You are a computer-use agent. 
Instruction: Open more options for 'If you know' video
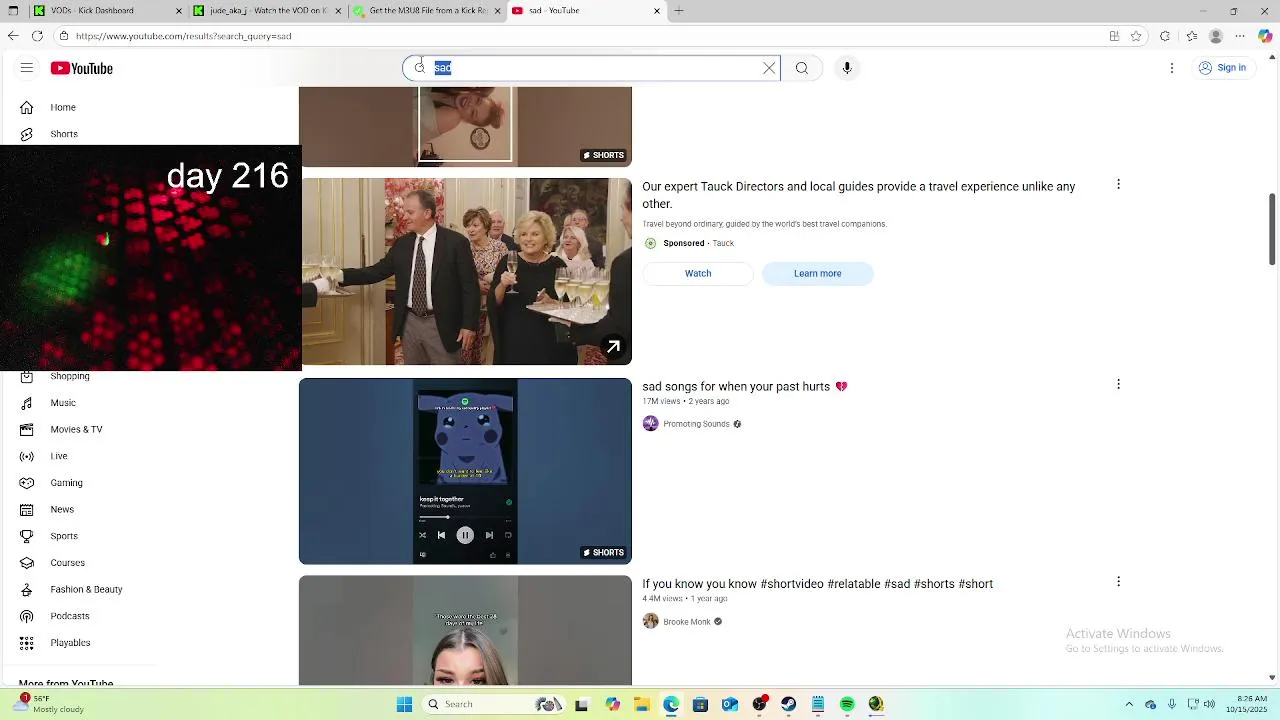click(1118, 582)
